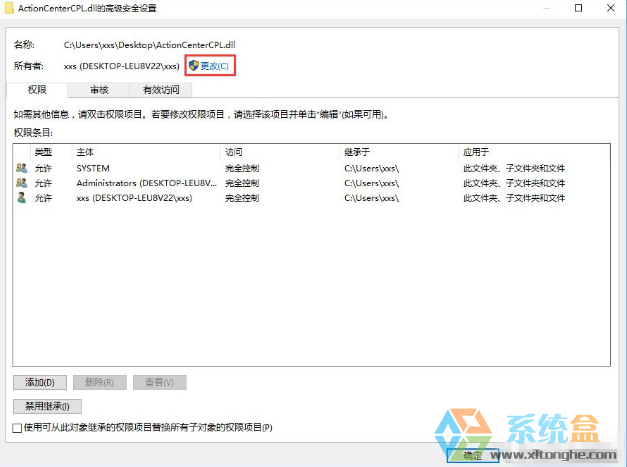Click the folder icon in title bar
Screen dimensions: 627x467
[x=9, y=8]
